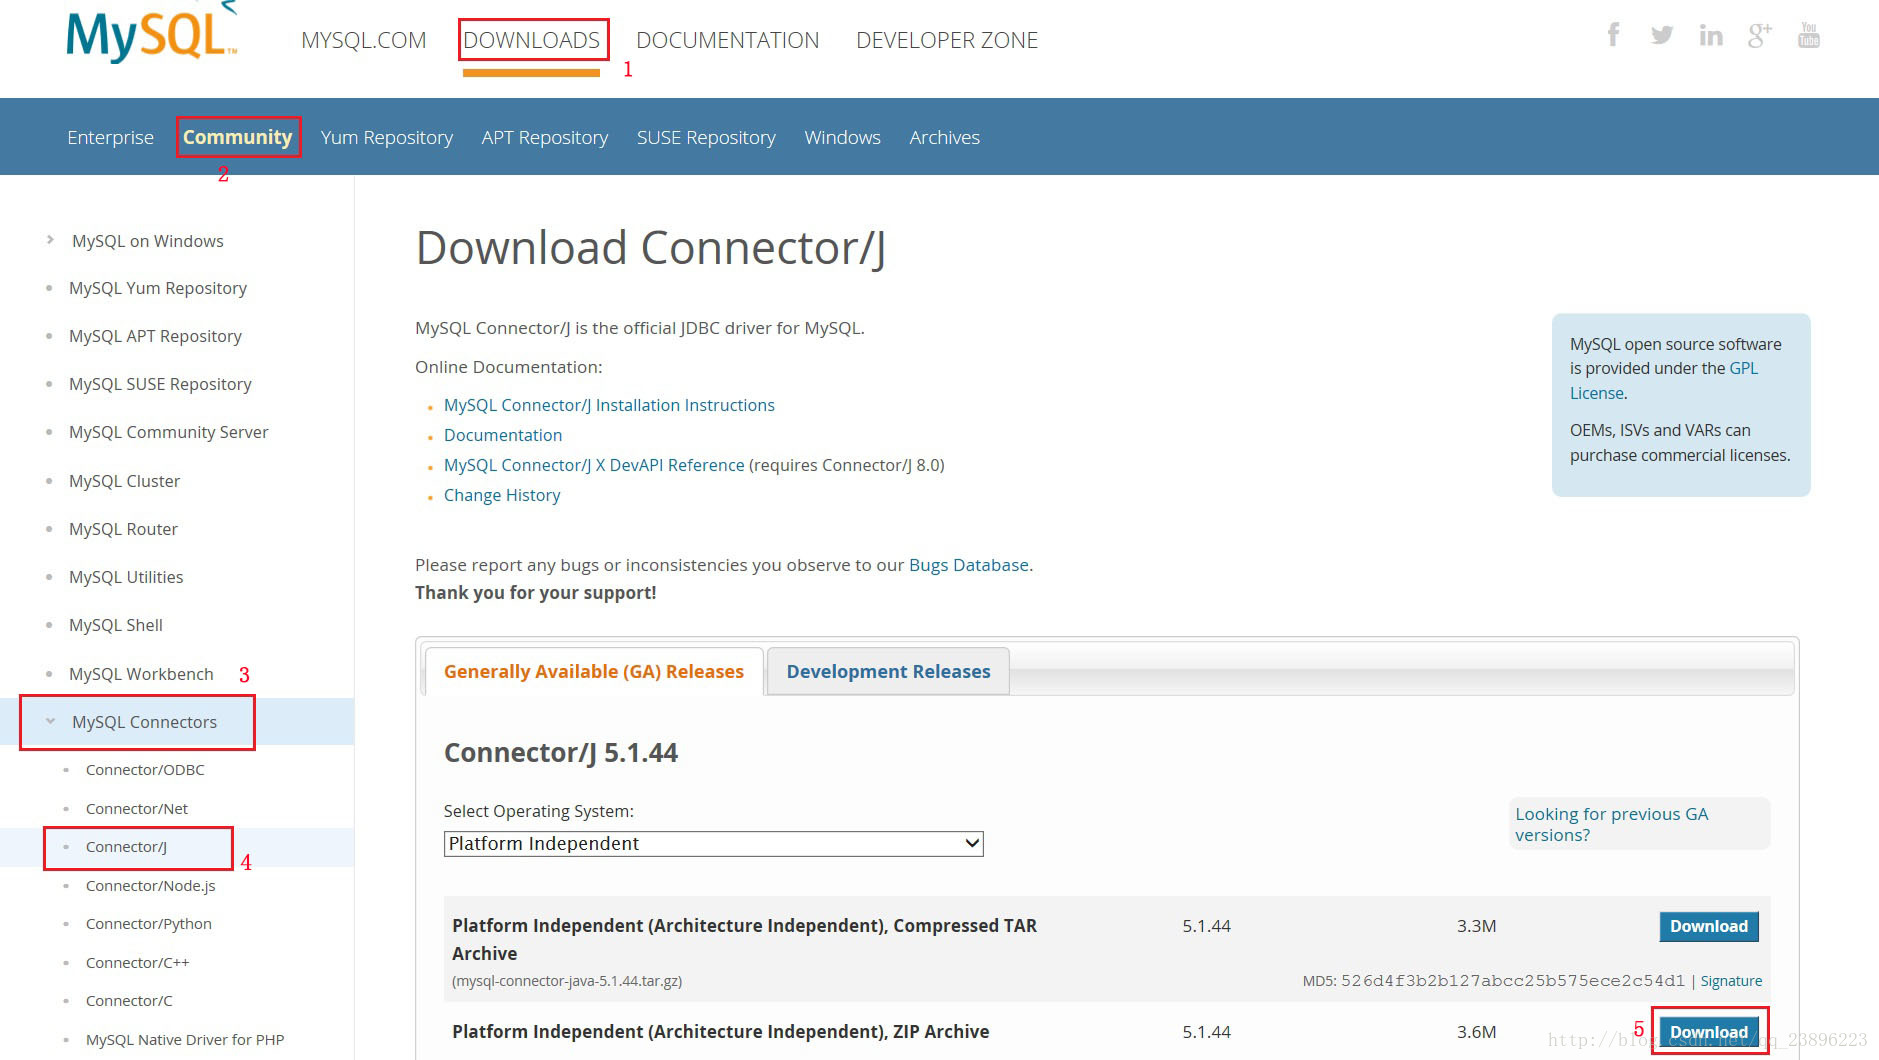The image size is (1879, 1060).
Task: Go to MYSQL.COM in the top navigation
Action: (x=364, y=40)
